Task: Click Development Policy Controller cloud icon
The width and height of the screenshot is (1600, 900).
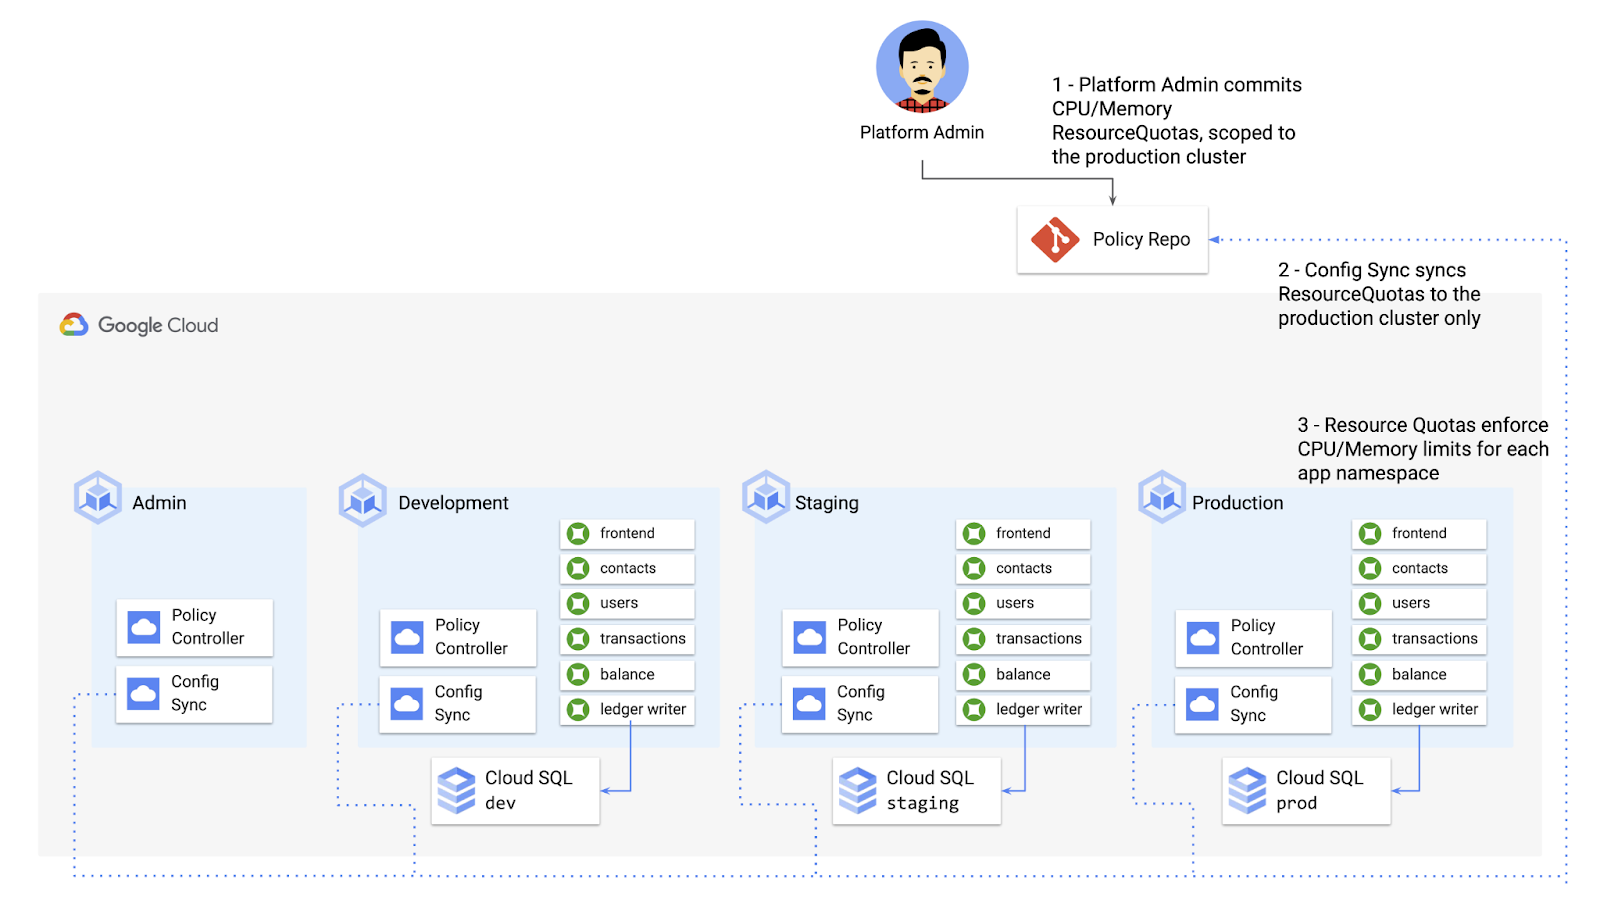Action: point(407,637)
